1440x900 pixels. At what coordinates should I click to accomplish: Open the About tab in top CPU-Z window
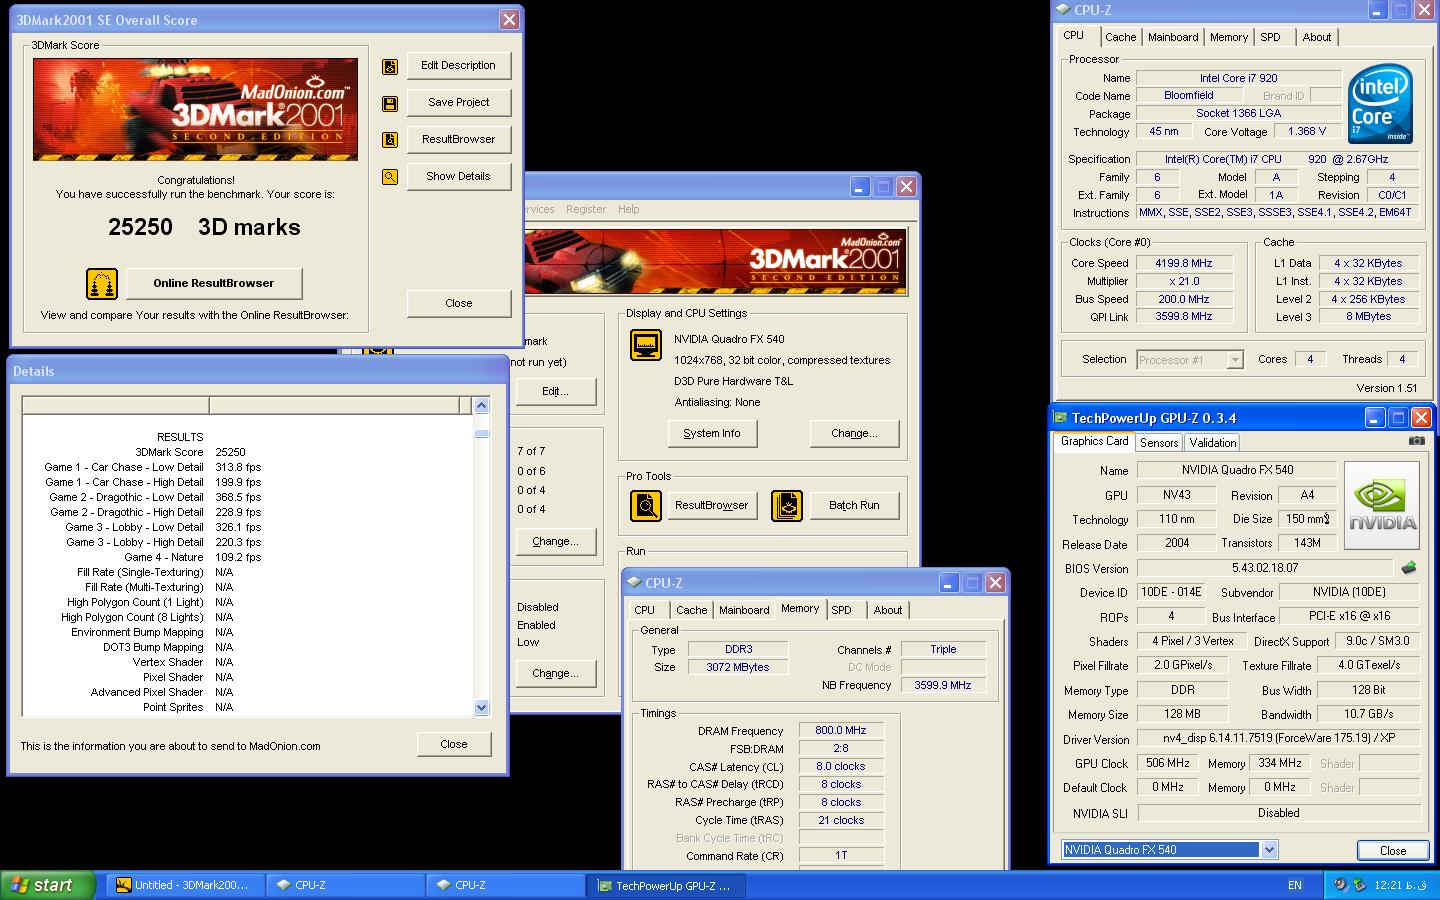(1316, 37)
